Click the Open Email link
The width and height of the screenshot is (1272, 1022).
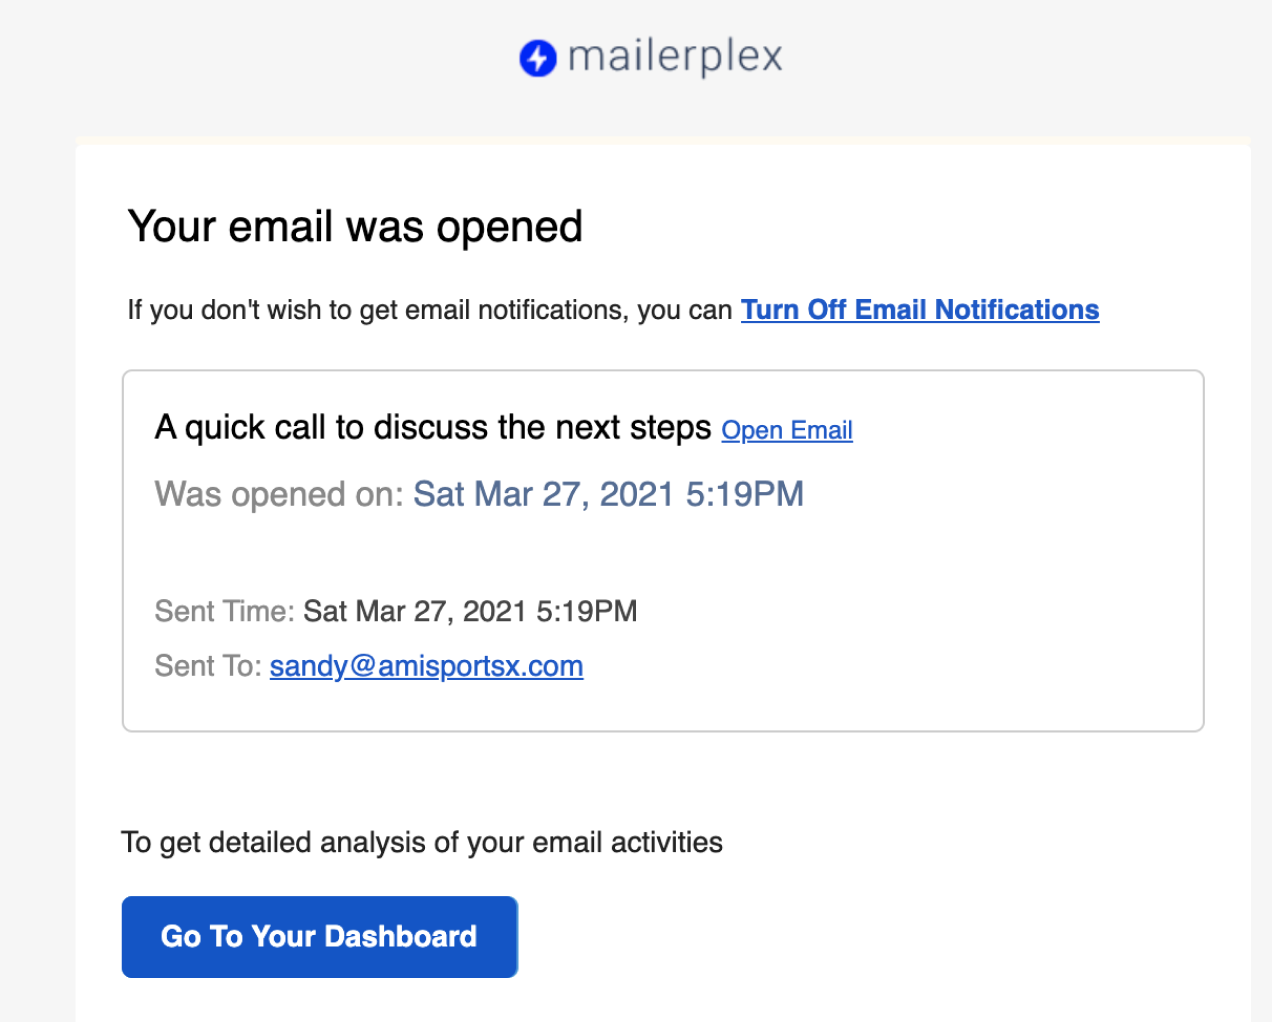(787, 430)
